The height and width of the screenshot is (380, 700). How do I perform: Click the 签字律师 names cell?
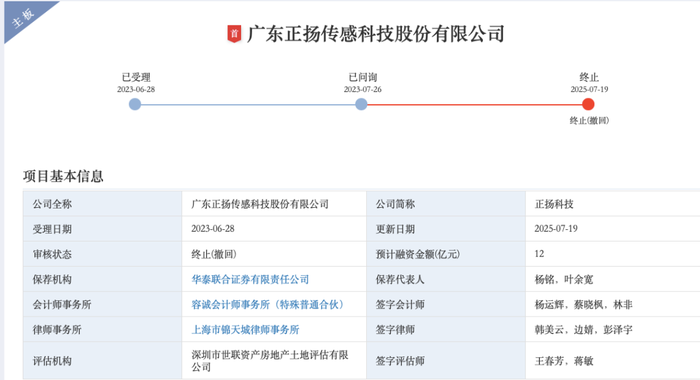coord(583,330)
